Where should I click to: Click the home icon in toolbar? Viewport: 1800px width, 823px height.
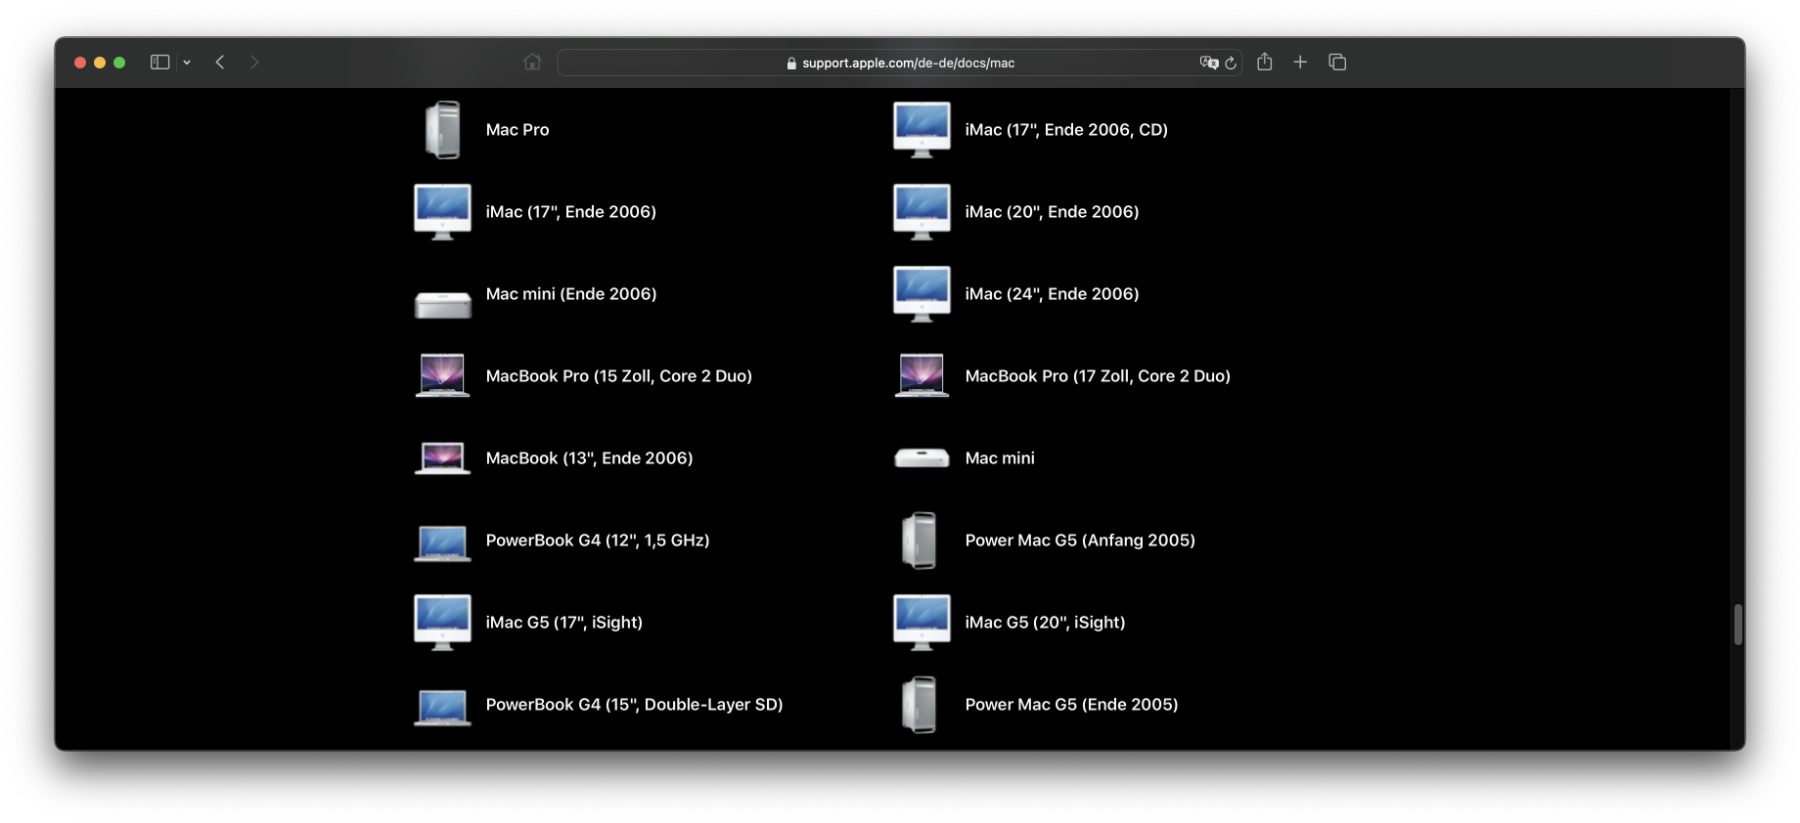(x=532, y=62)
